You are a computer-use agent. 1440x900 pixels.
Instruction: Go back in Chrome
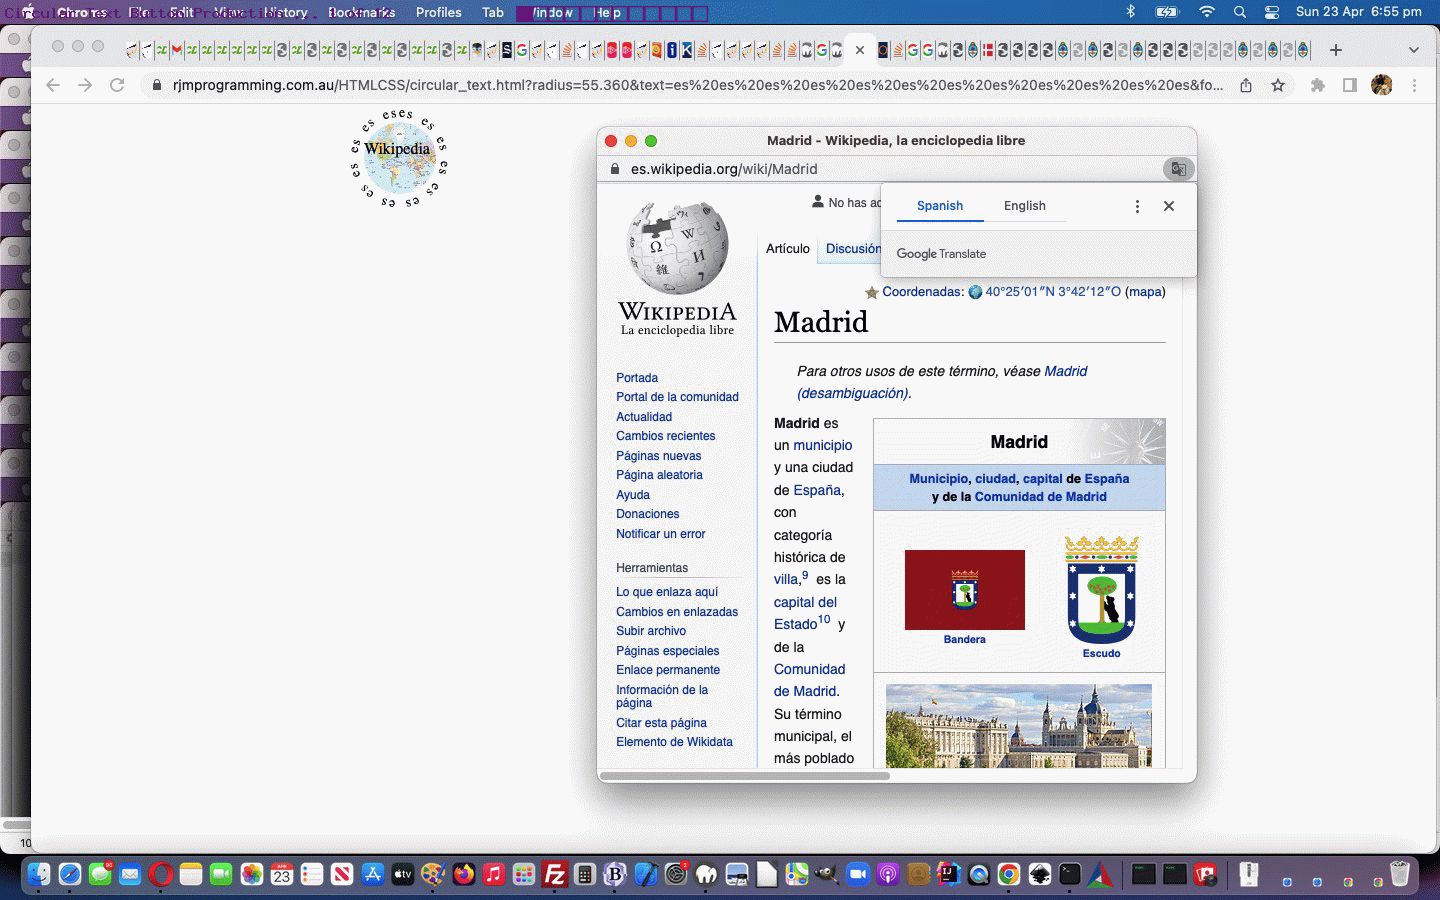coord(53,85)
